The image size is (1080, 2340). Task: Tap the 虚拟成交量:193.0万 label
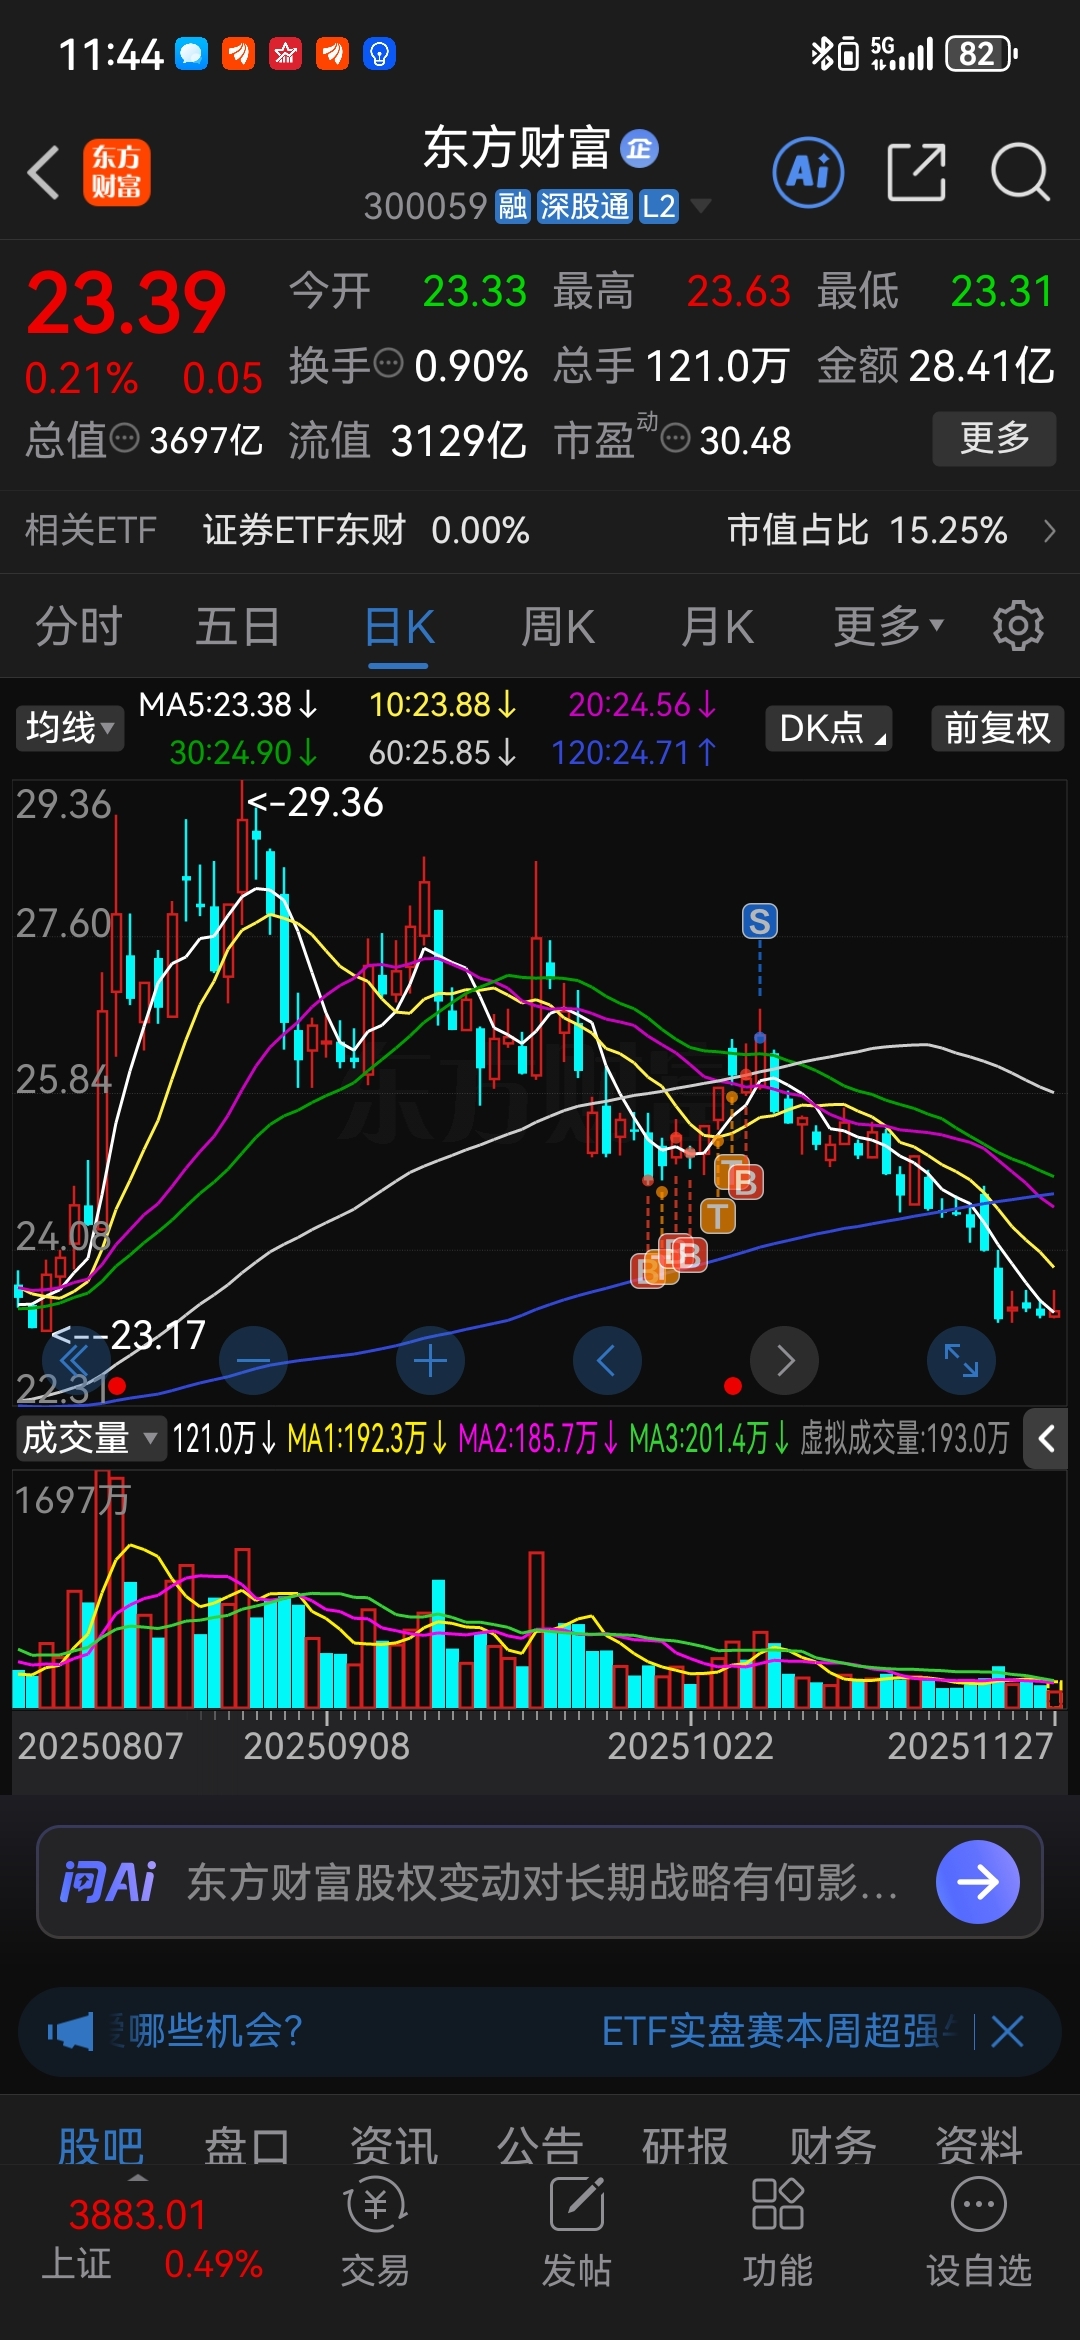click(x=904, y=1438)
